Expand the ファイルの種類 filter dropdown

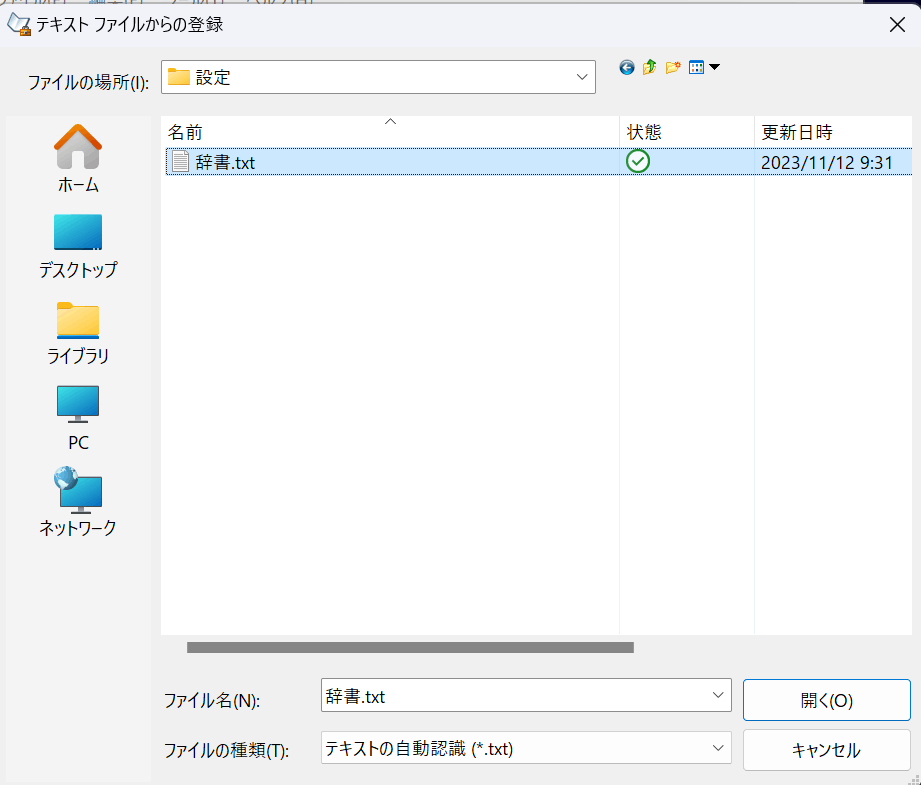tap(718, 748)
